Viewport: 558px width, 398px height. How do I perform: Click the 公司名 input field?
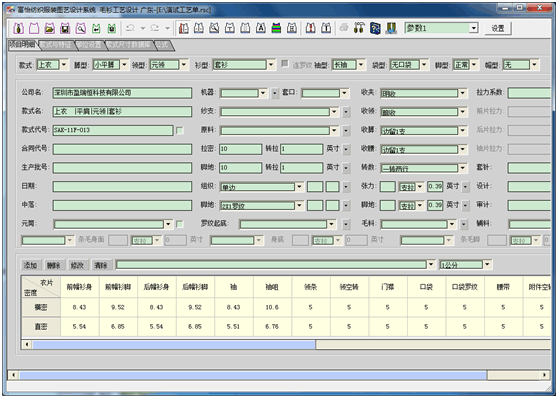click(x=122, y=93)
